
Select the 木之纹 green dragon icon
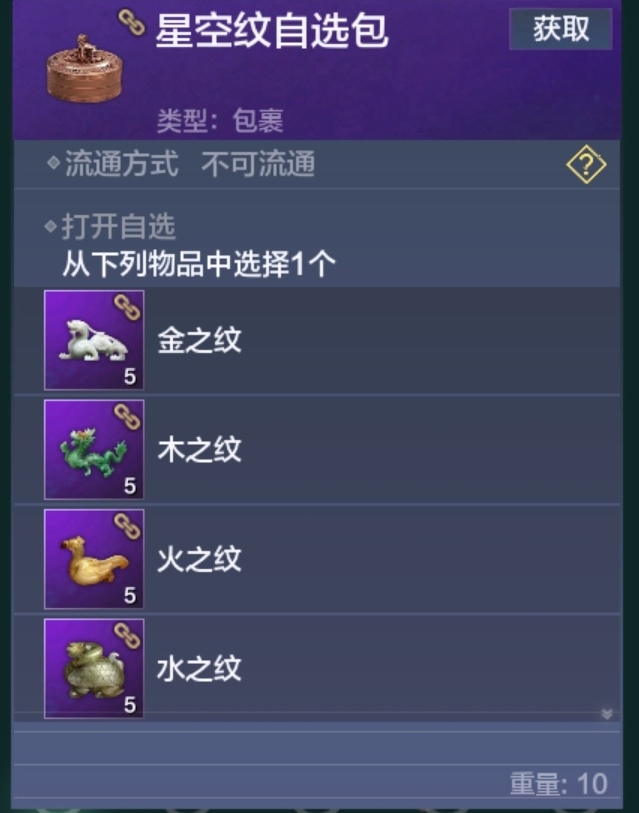click(x=94, y=450)
